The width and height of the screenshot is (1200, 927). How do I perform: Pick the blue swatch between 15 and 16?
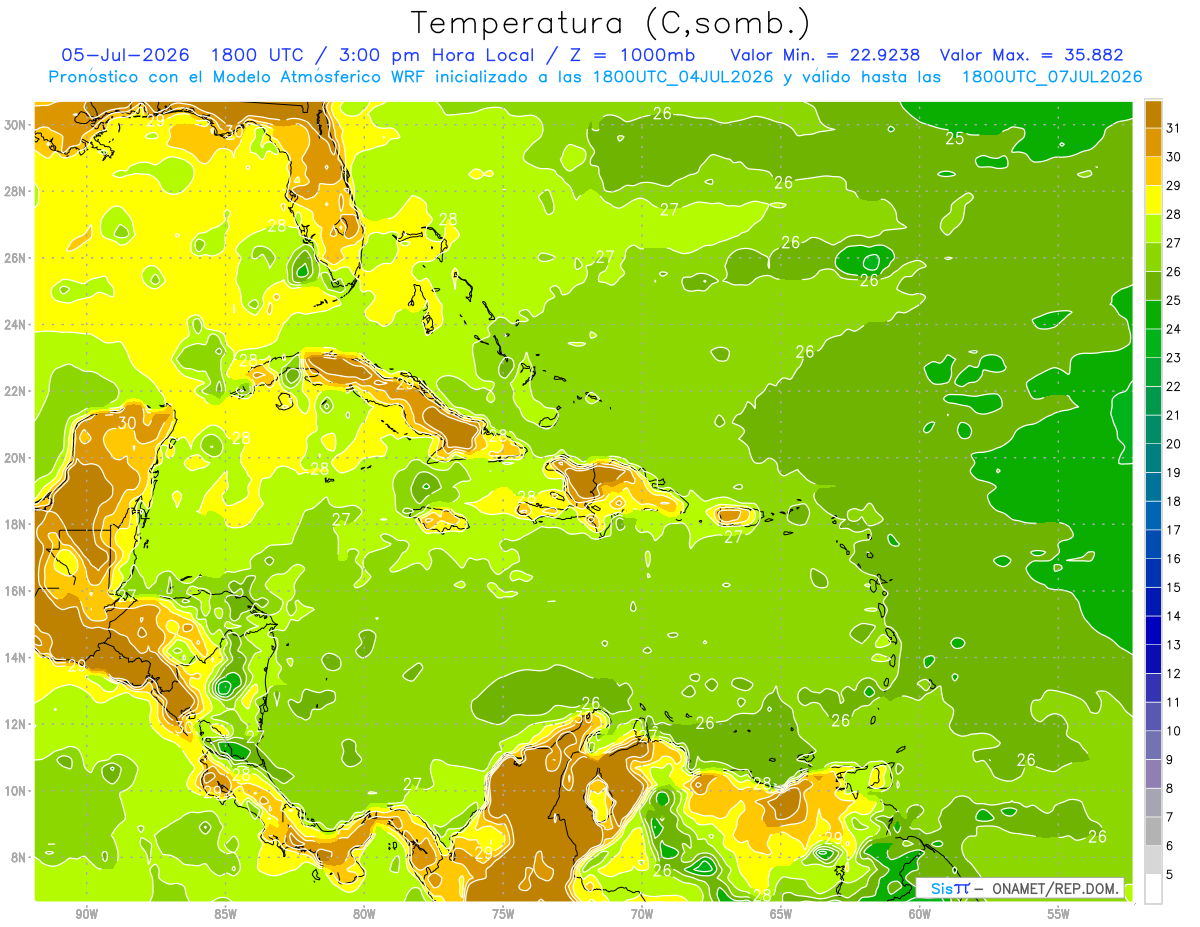pos(1153,573)
